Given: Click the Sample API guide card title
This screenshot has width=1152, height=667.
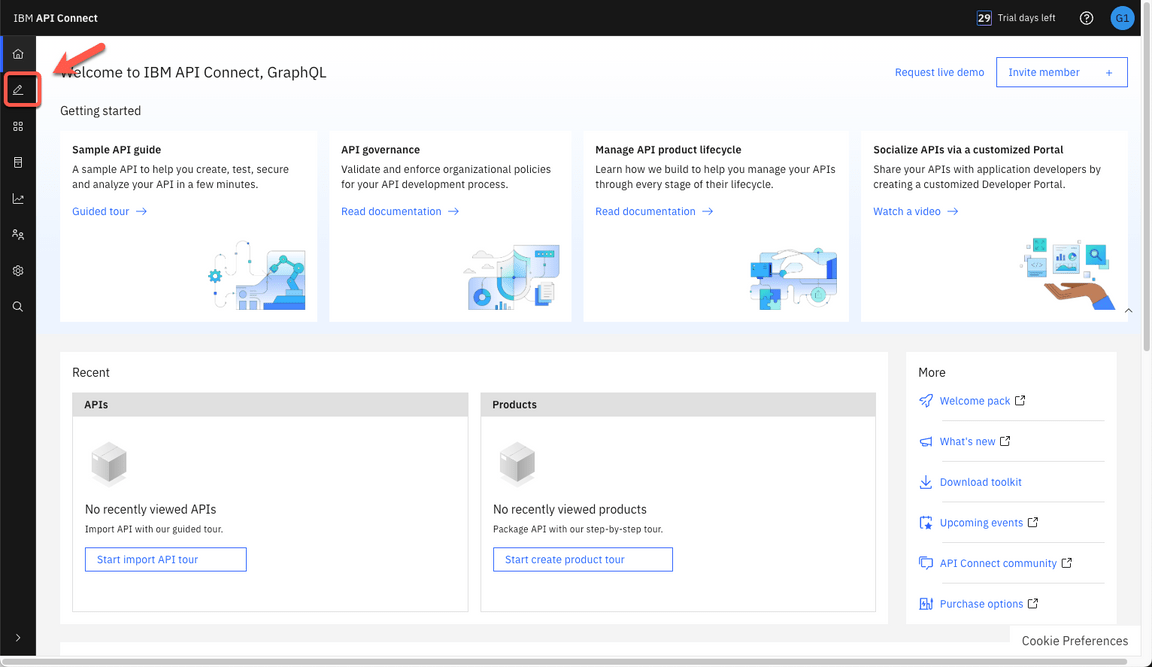Looking at the screenshot, I should [x=116, y=149].
